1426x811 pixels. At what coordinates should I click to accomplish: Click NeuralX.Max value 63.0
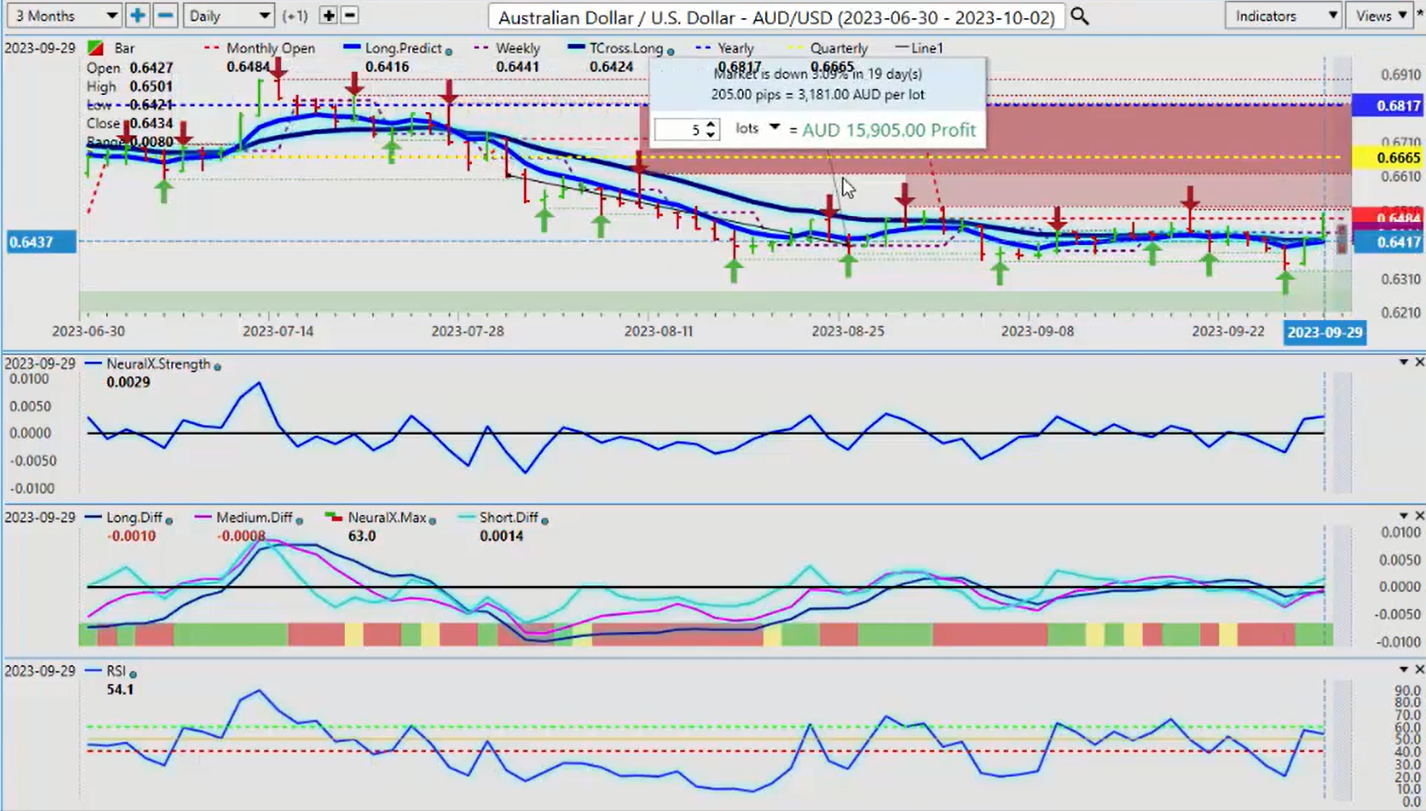click(361, 536)
